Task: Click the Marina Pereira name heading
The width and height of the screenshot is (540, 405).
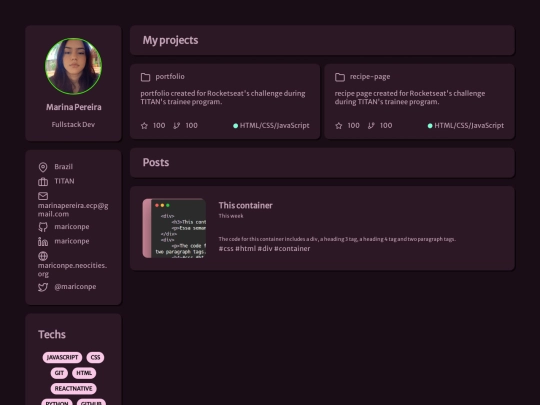Action: pos(74,107)
